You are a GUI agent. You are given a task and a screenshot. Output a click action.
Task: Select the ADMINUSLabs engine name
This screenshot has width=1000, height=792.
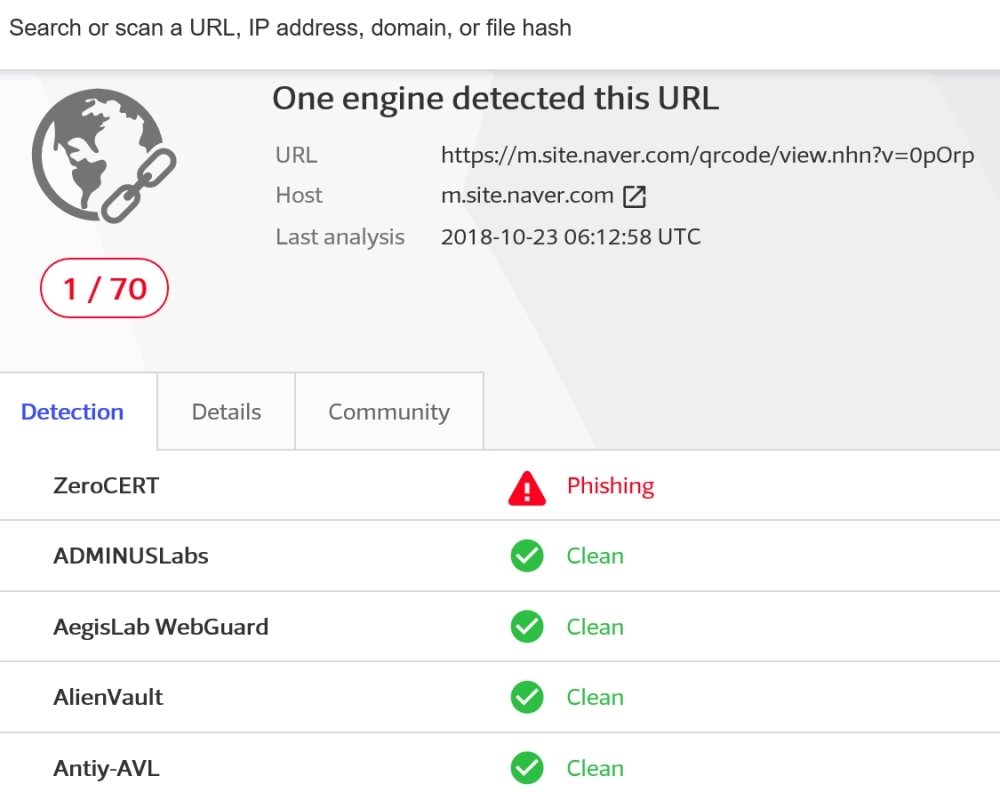point(131,556)
